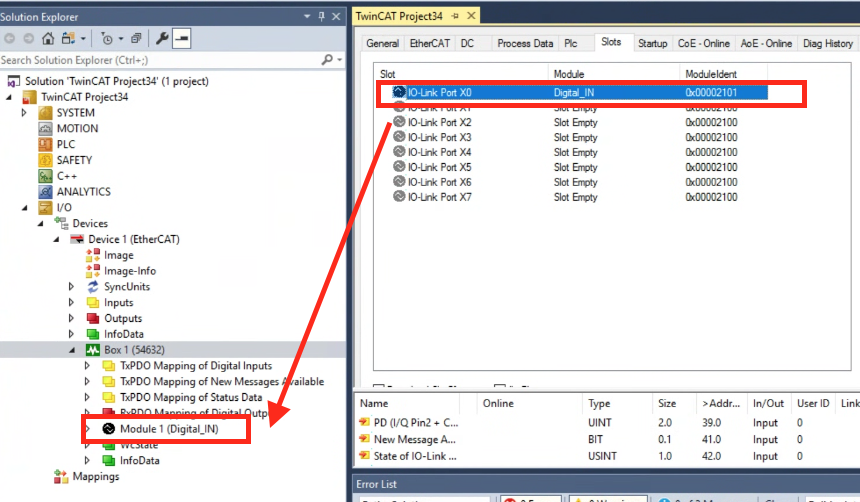Expand the SyncUnits node
This screenshot has width=860, height=502.
coord(71,287)
